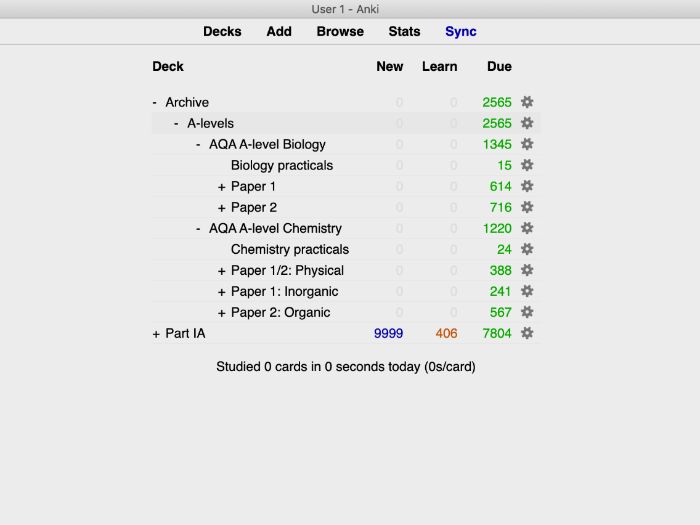Collapse the A-levels deck

pyautogui.click(x=177, y=123)
